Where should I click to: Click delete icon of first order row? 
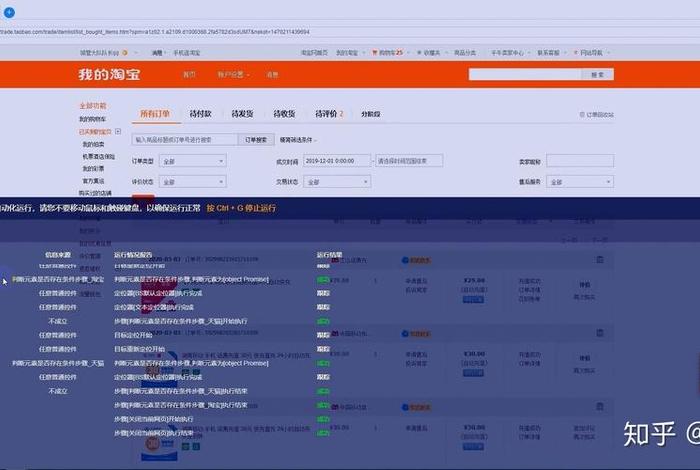tap(600, 259)
